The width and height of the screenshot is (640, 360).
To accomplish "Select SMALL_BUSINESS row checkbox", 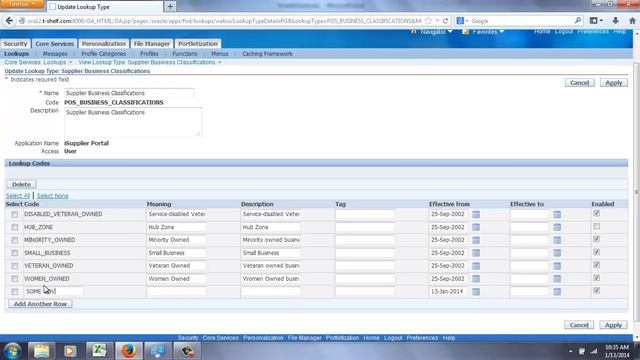I will tap(15, 253).
